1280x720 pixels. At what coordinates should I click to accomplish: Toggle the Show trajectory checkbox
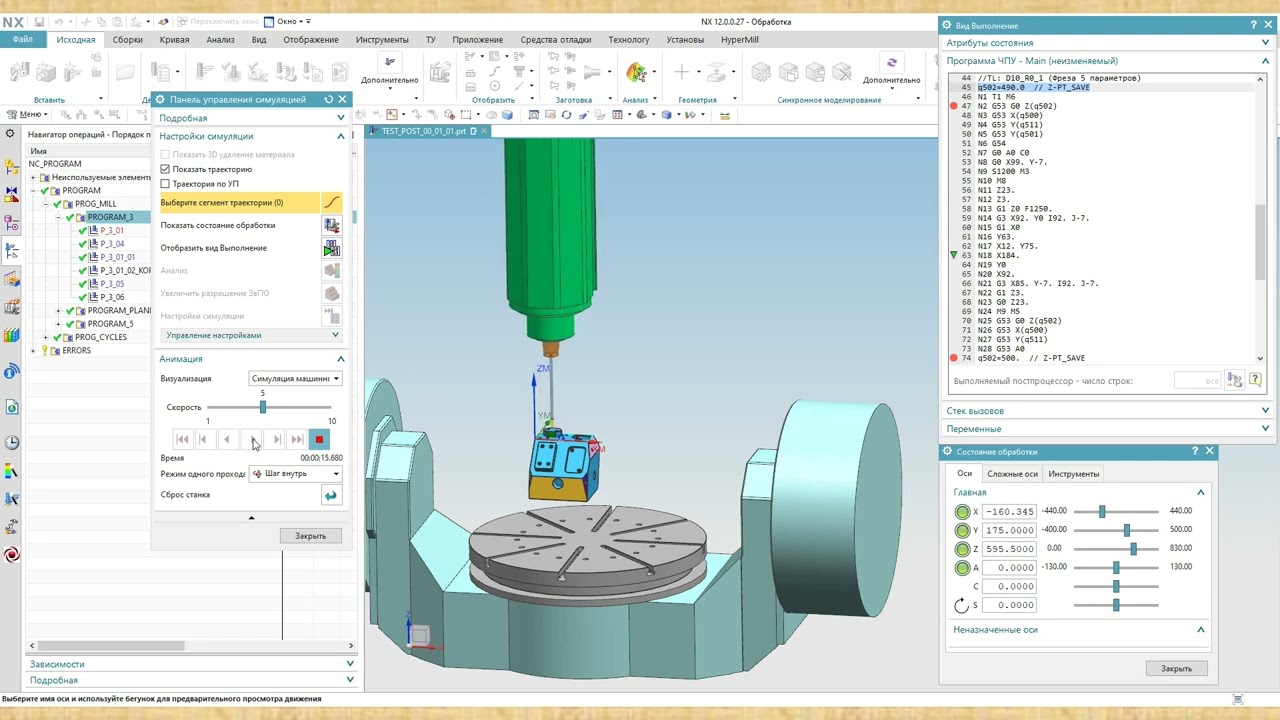(165, 169)
